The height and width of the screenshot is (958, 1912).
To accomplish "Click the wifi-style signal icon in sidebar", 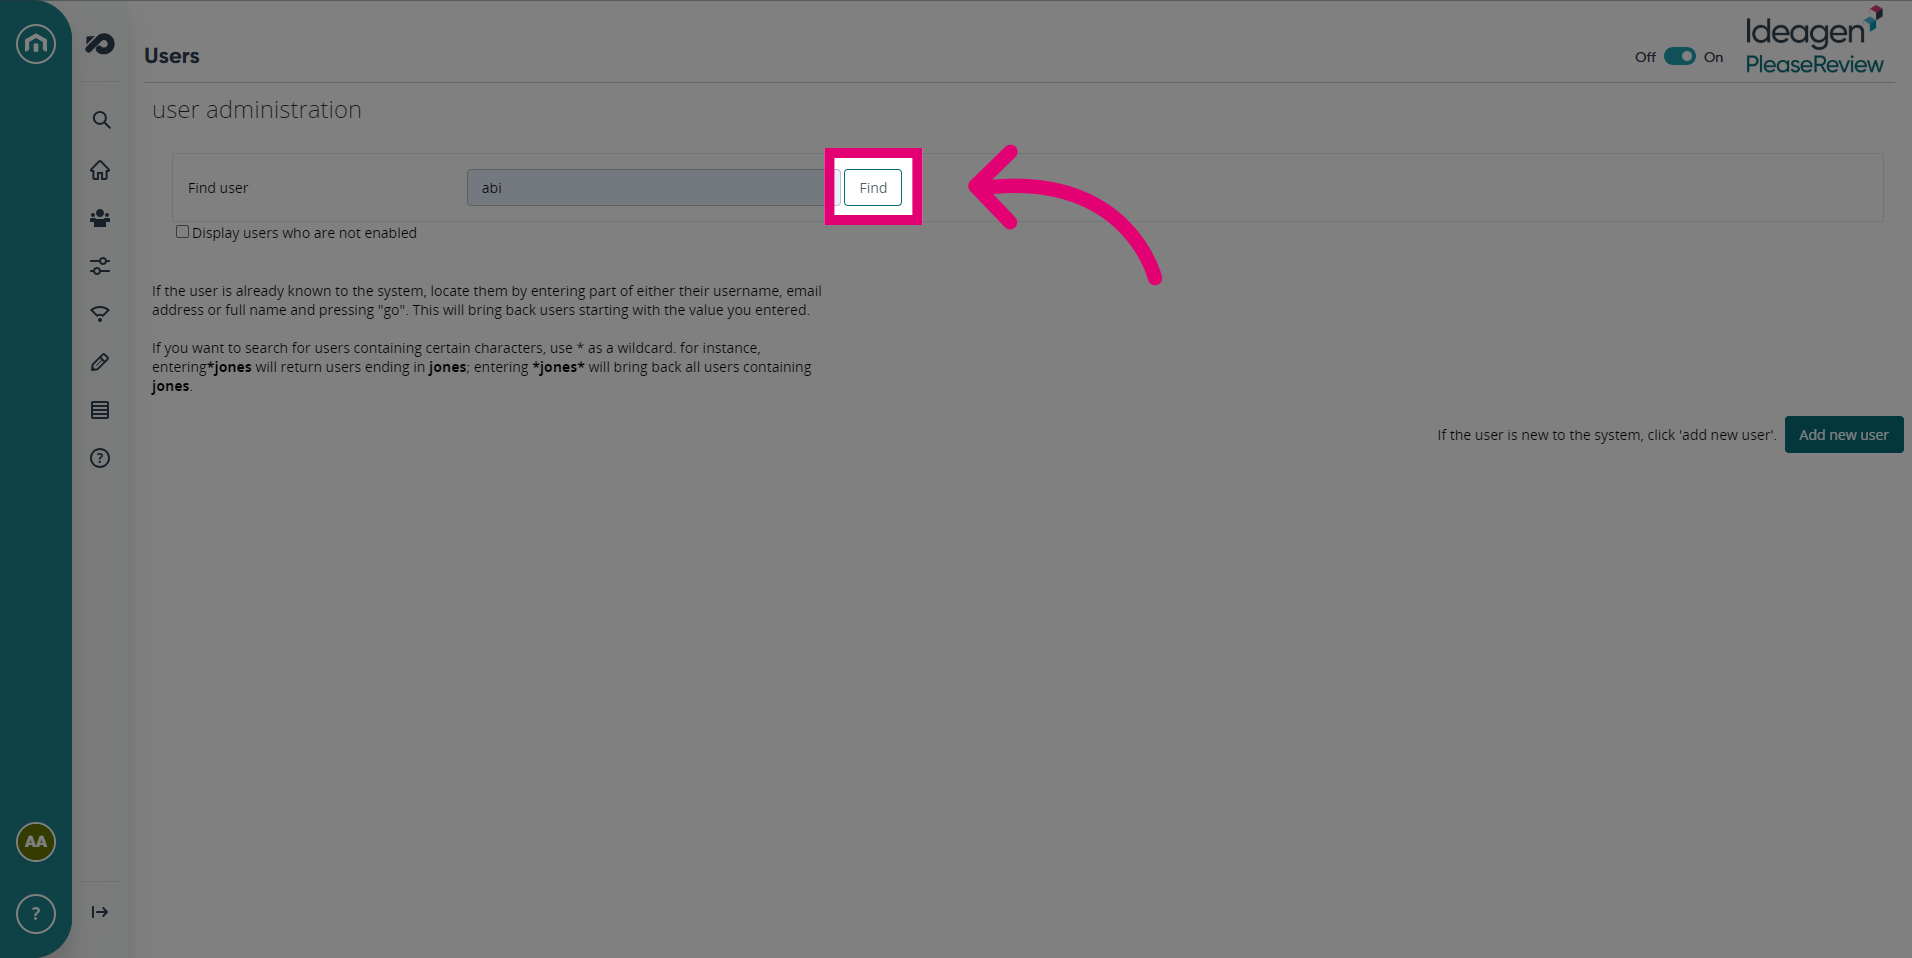I will click(100, 314).
